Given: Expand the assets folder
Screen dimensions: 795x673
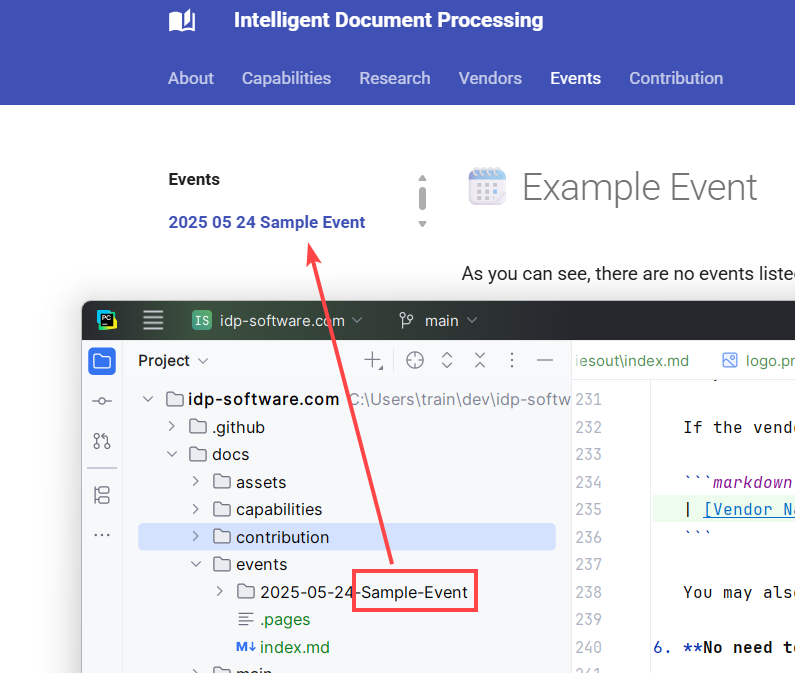Looking at the screenshot, I should [x=196, y=482].
